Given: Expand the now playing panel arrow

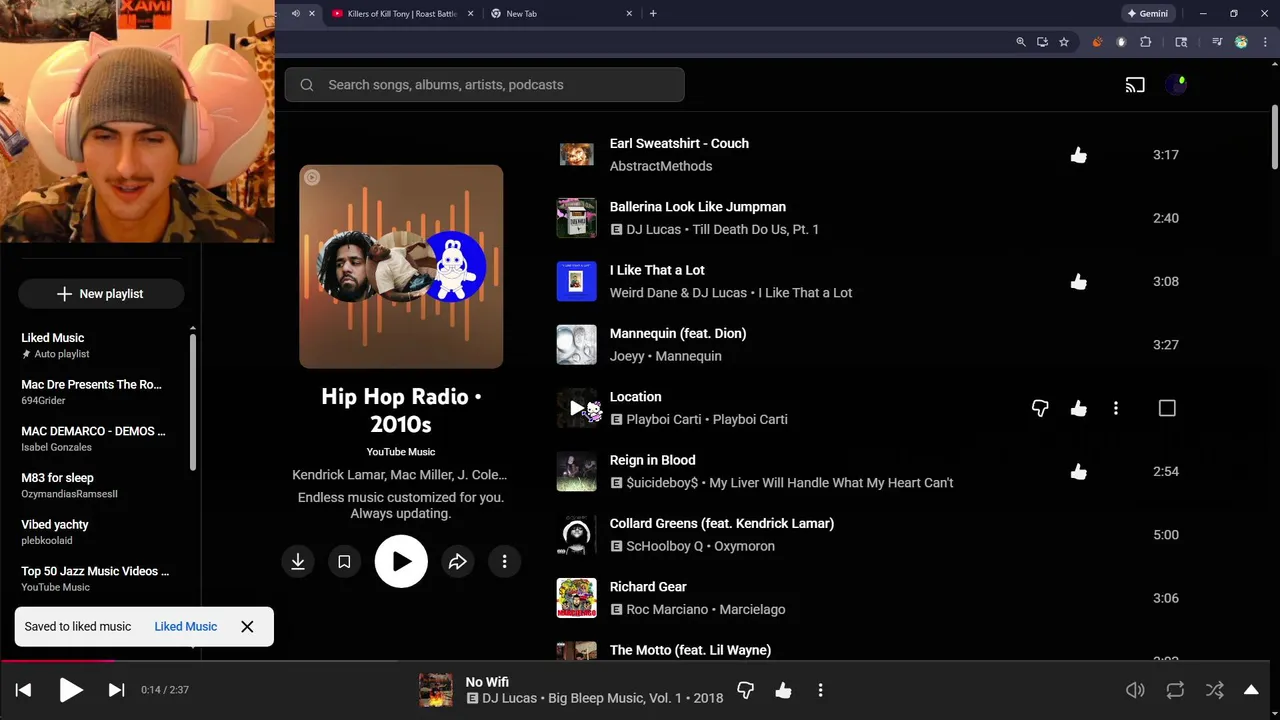Looking at the screenshot, I should click(x=1251, y=690).
